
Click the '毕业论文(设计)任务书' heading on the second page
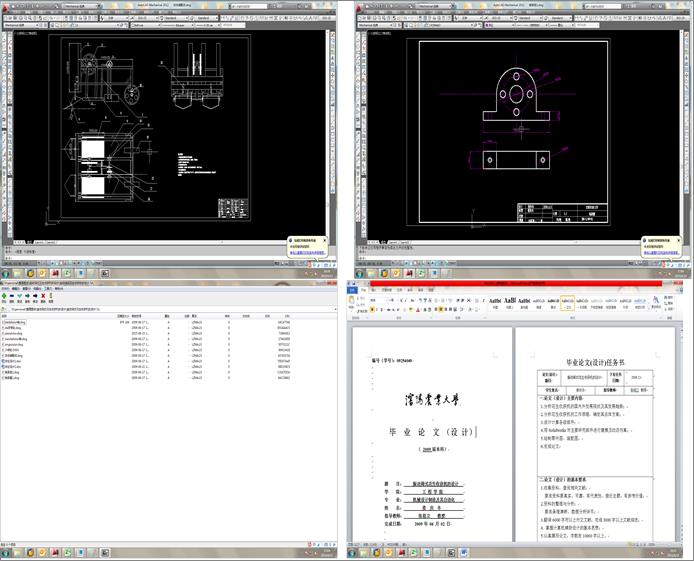(596, 362)
